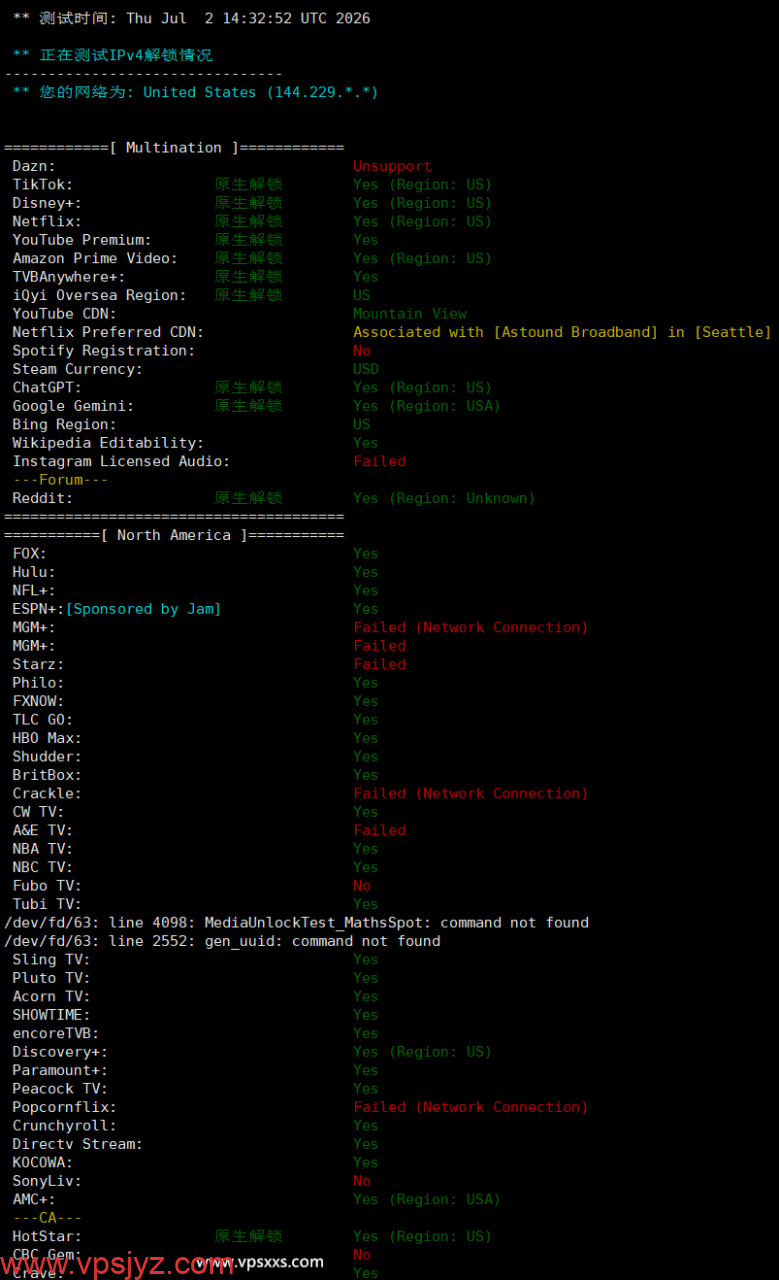The image size is (779, 1280).
Task: Select the Popcornflix Failed result text
Action: [x=470, y=1107]
